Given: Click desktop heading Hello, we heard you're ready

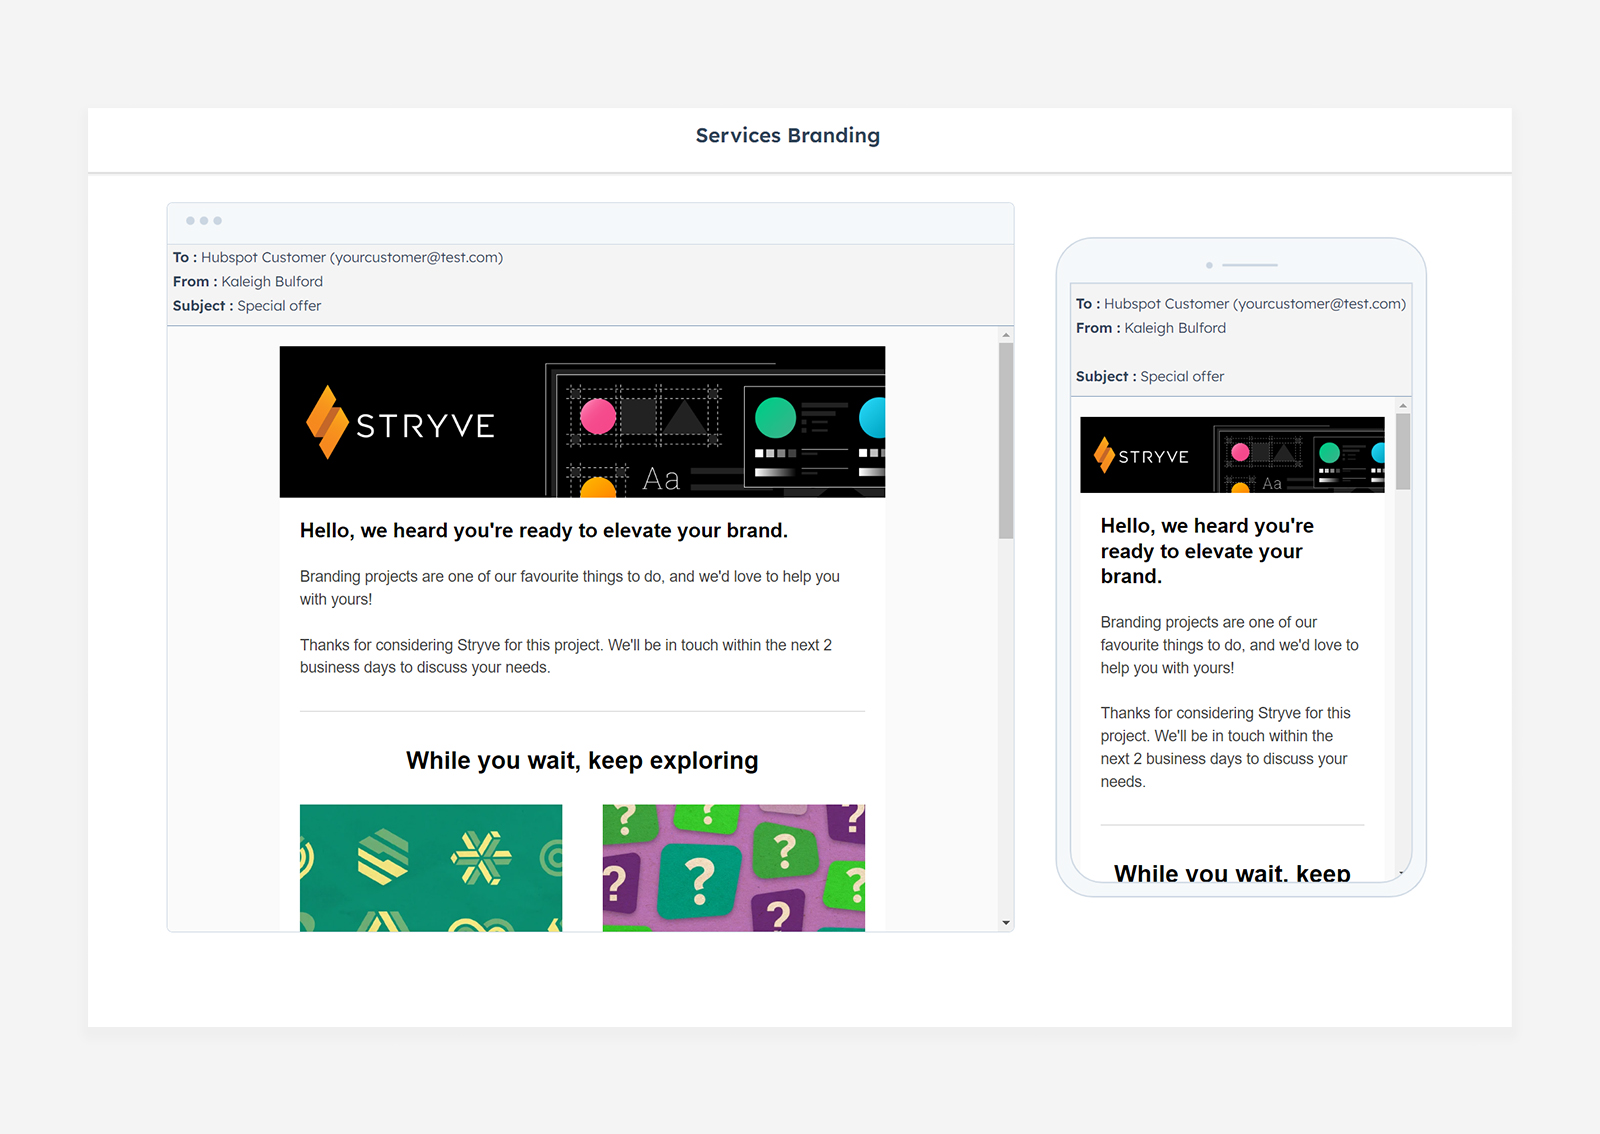Looking at the screenshot, I should point(544,531).
